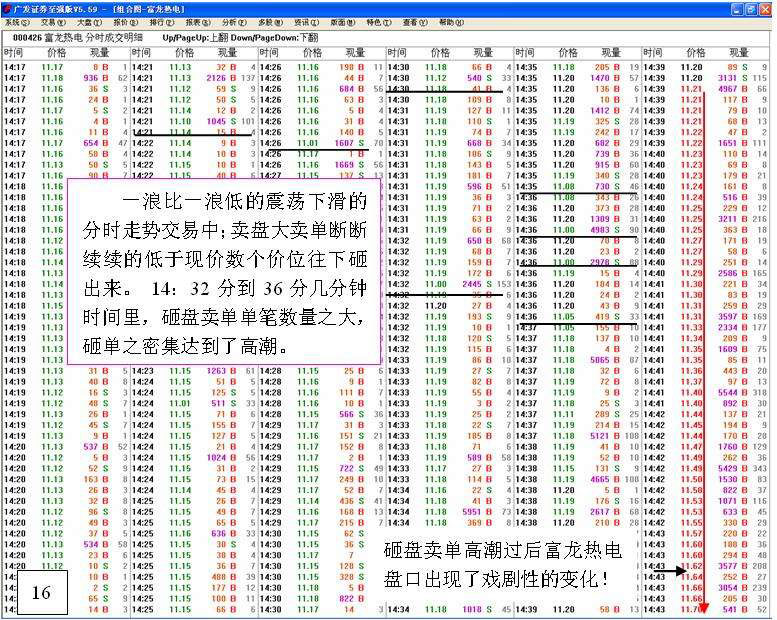Minimize the 广发证券至强版 window
777x620 pixels.
[737, 9]
